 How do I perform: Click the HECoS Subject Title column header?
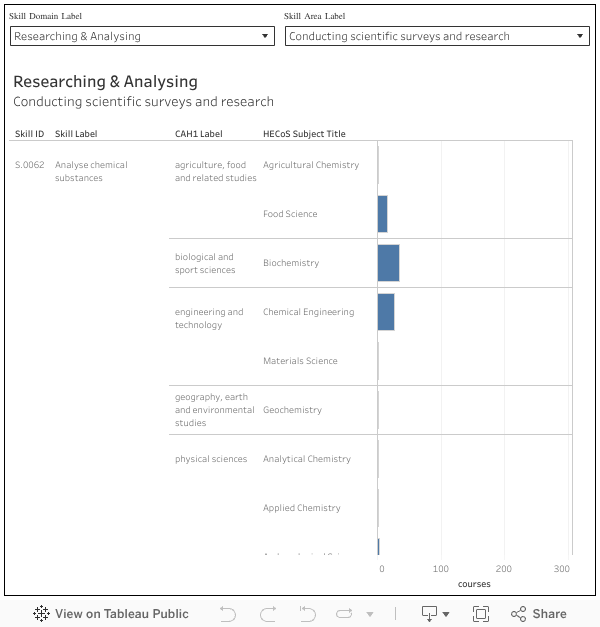click(x=304, y=134)
